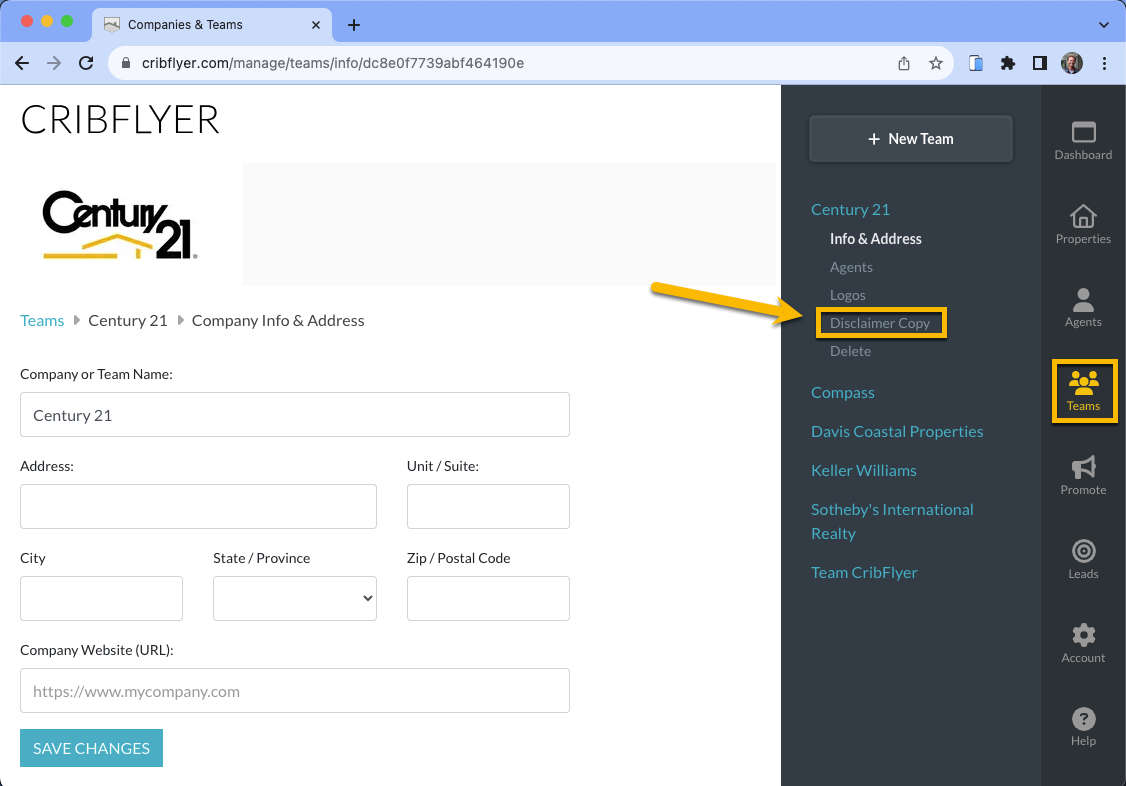Open the Logos submenu item

tap(847, 295)
